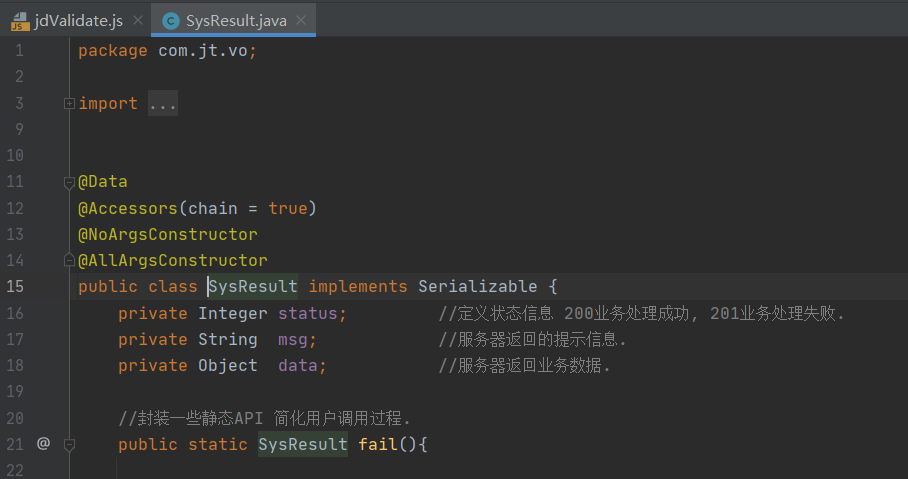Click the implements keyword
The width and height of the screenshot is (908, 479).
[358, 287]
